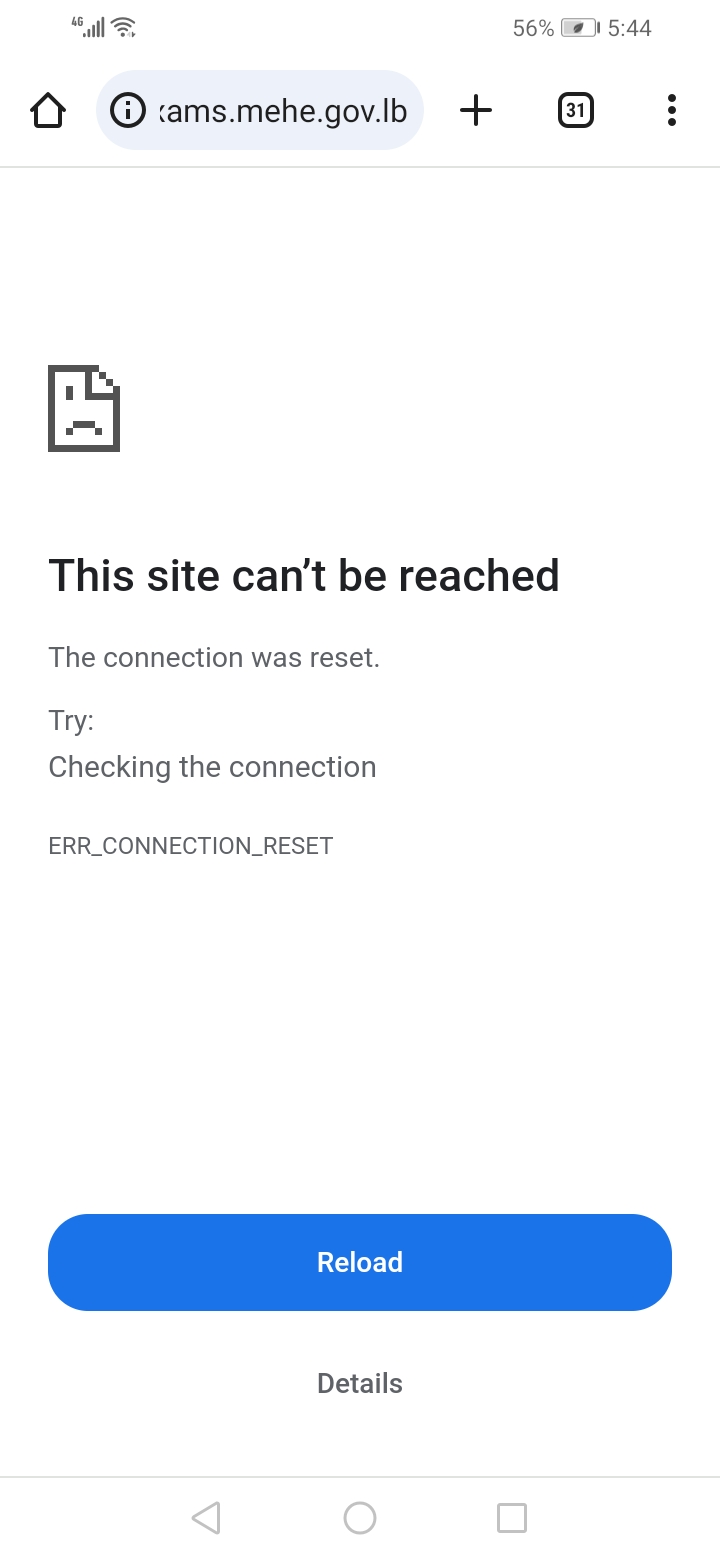Click the blue Reload button
720x1560 pixels.
(360, 1262)
